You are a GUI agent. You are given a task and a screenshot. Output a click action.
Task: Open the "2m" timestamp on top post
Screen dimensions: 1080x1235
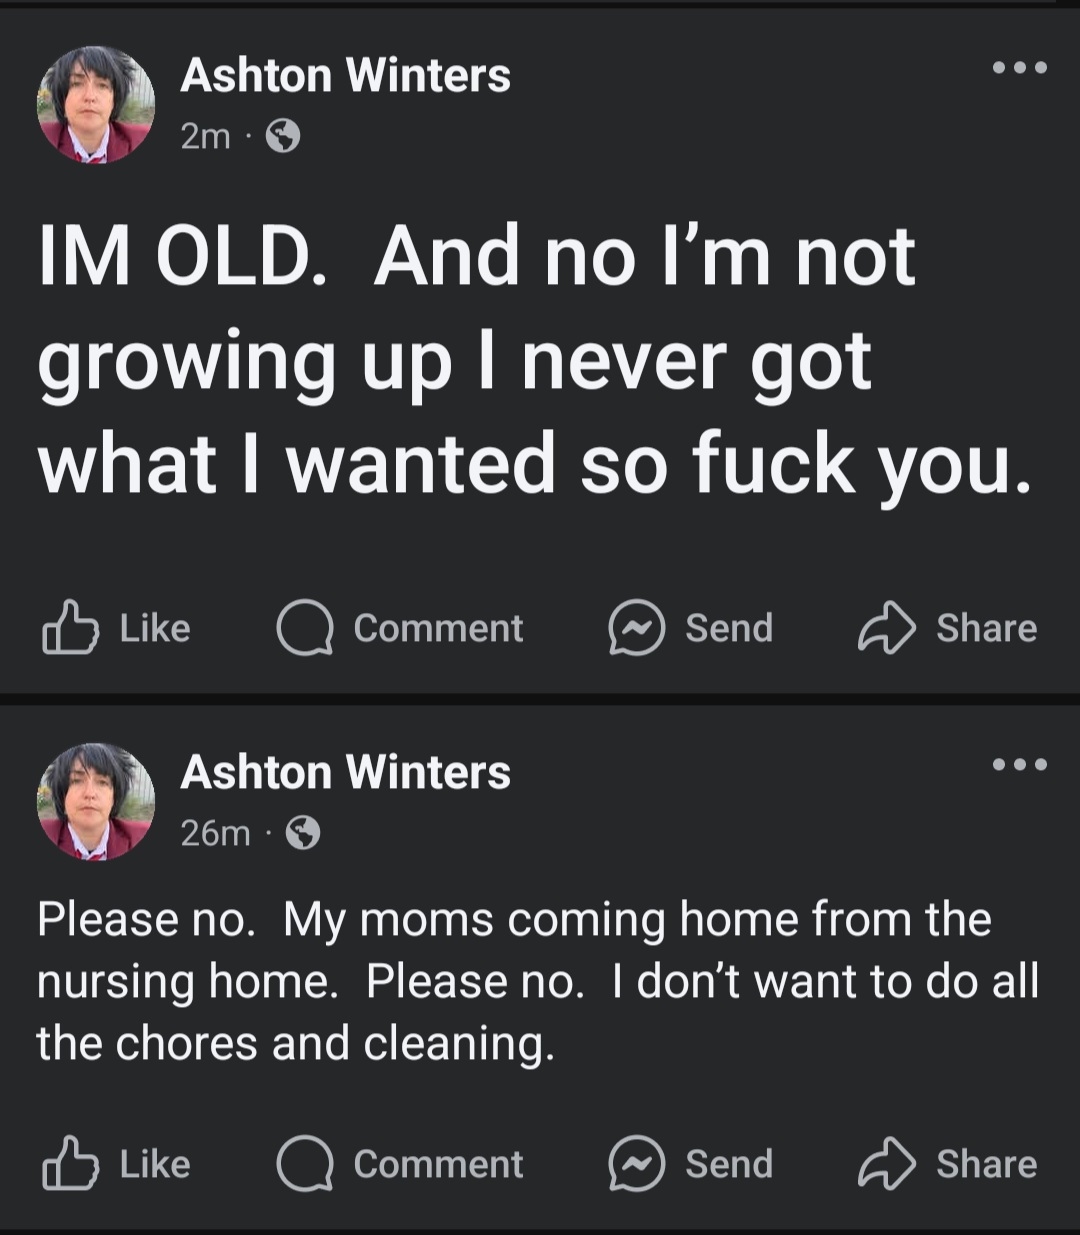click(x=205, y=136)
